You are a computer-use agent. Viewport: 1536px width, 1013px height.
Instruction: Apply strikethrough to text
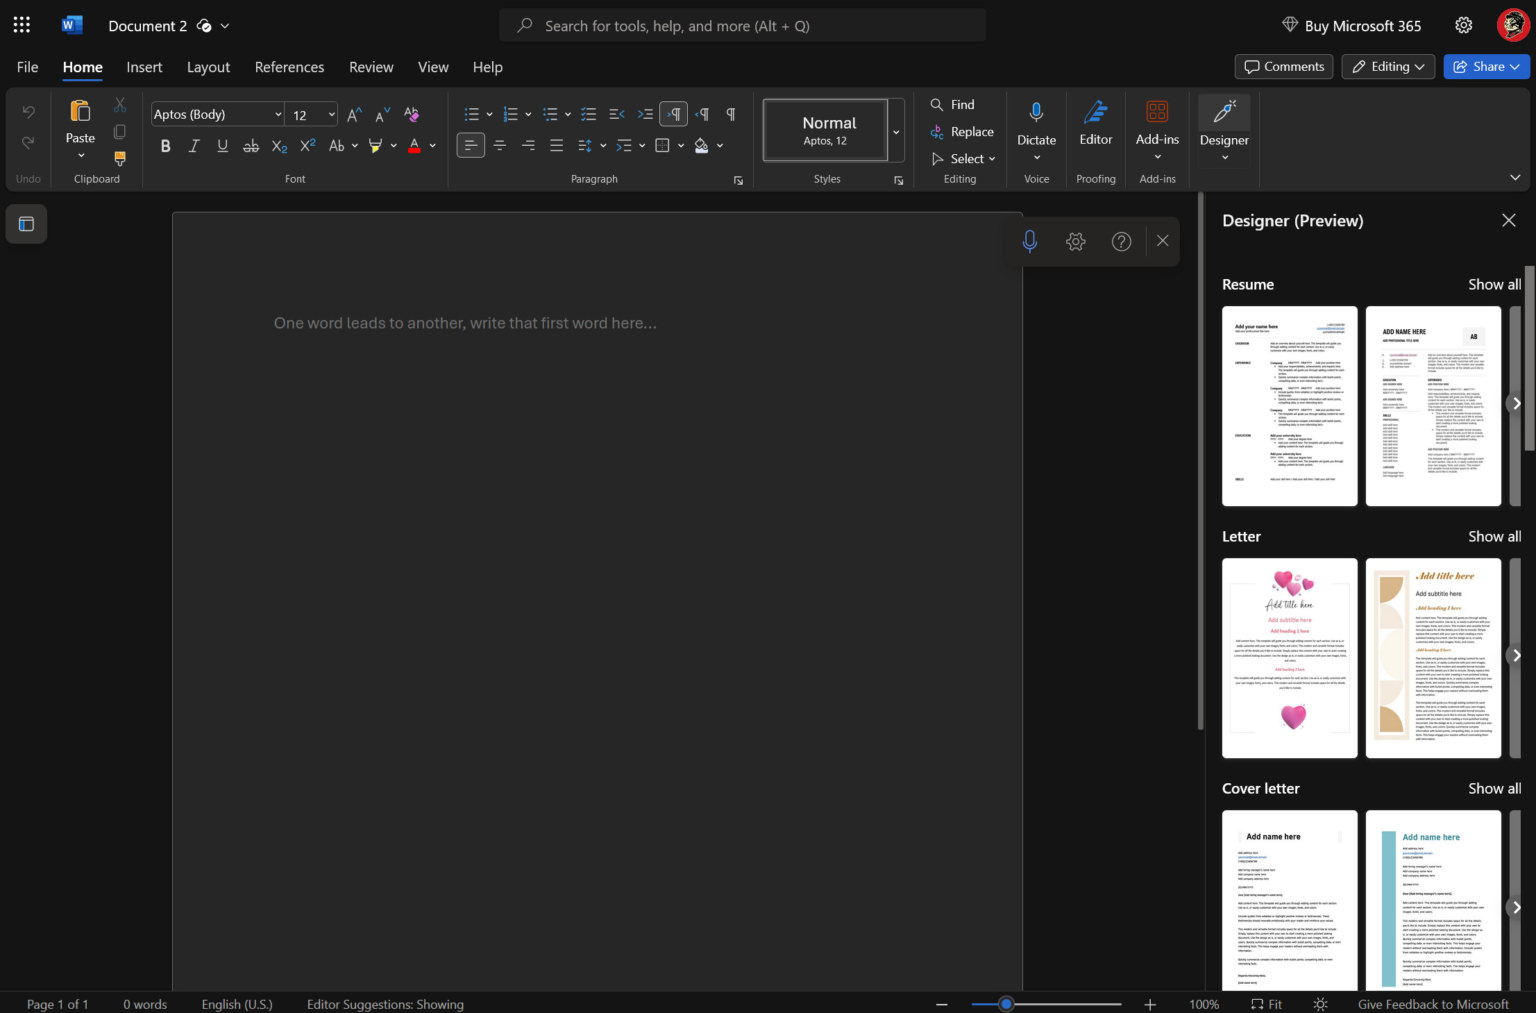[x=250, y=145]
